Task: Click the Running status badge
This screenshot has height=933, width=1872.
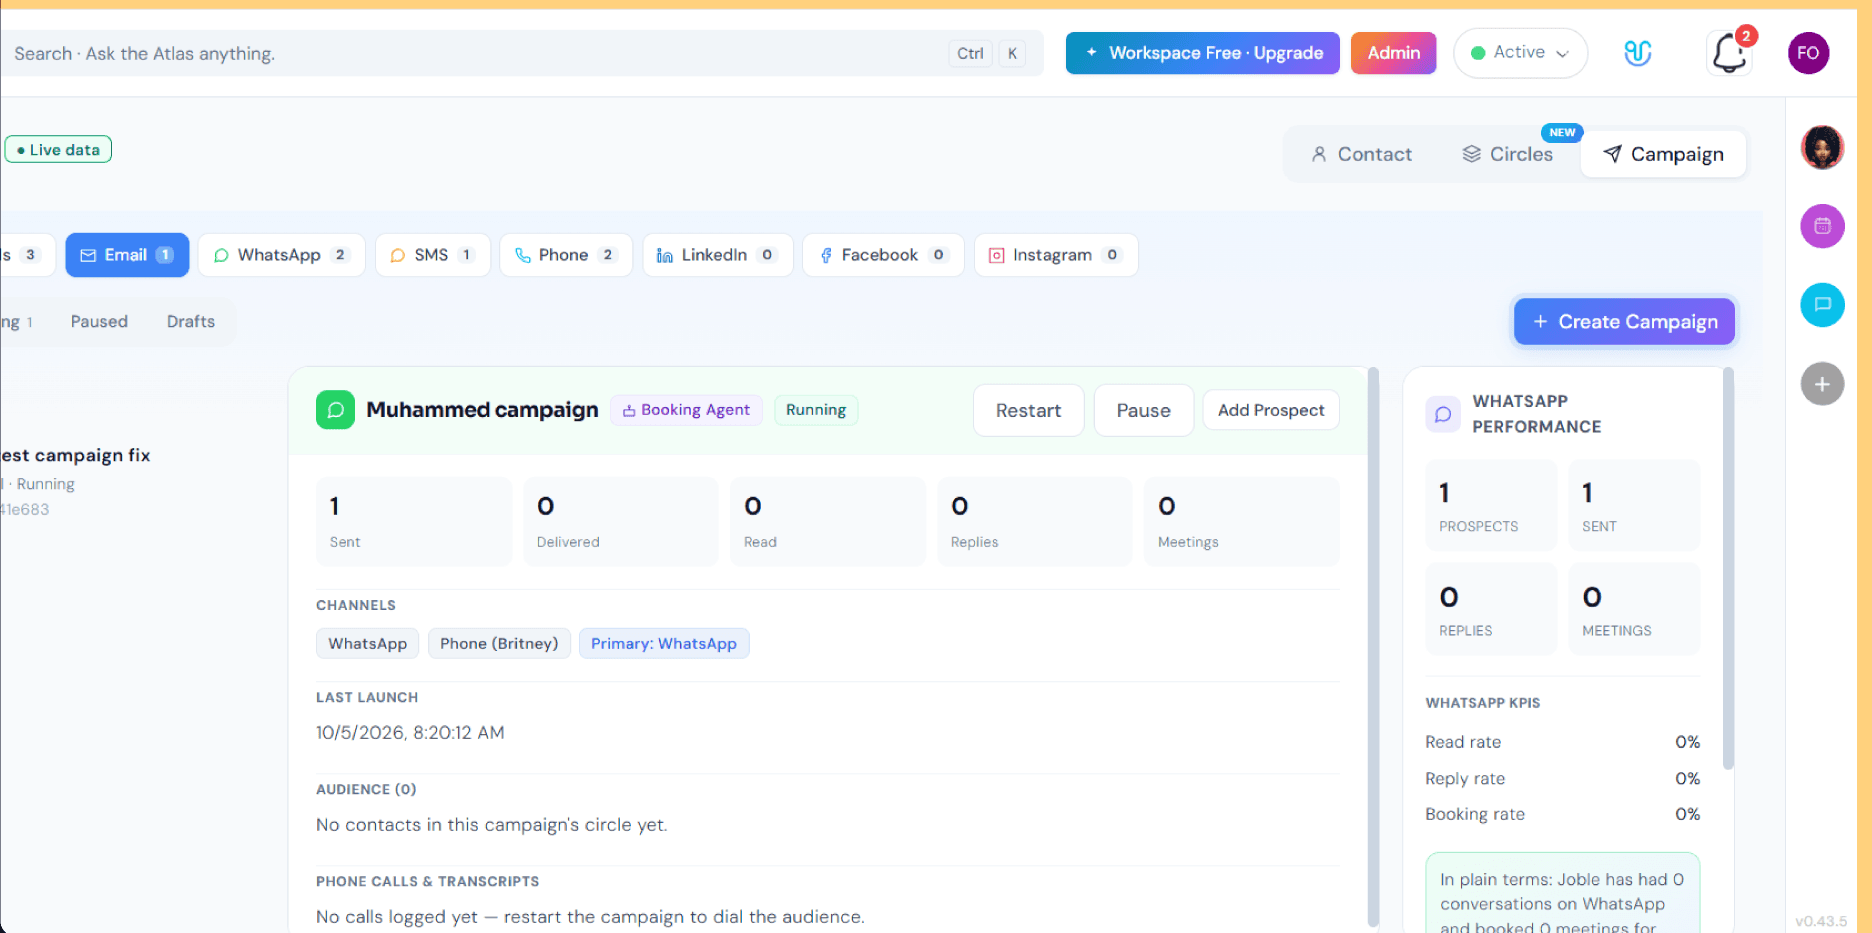Action: point(816,410)
